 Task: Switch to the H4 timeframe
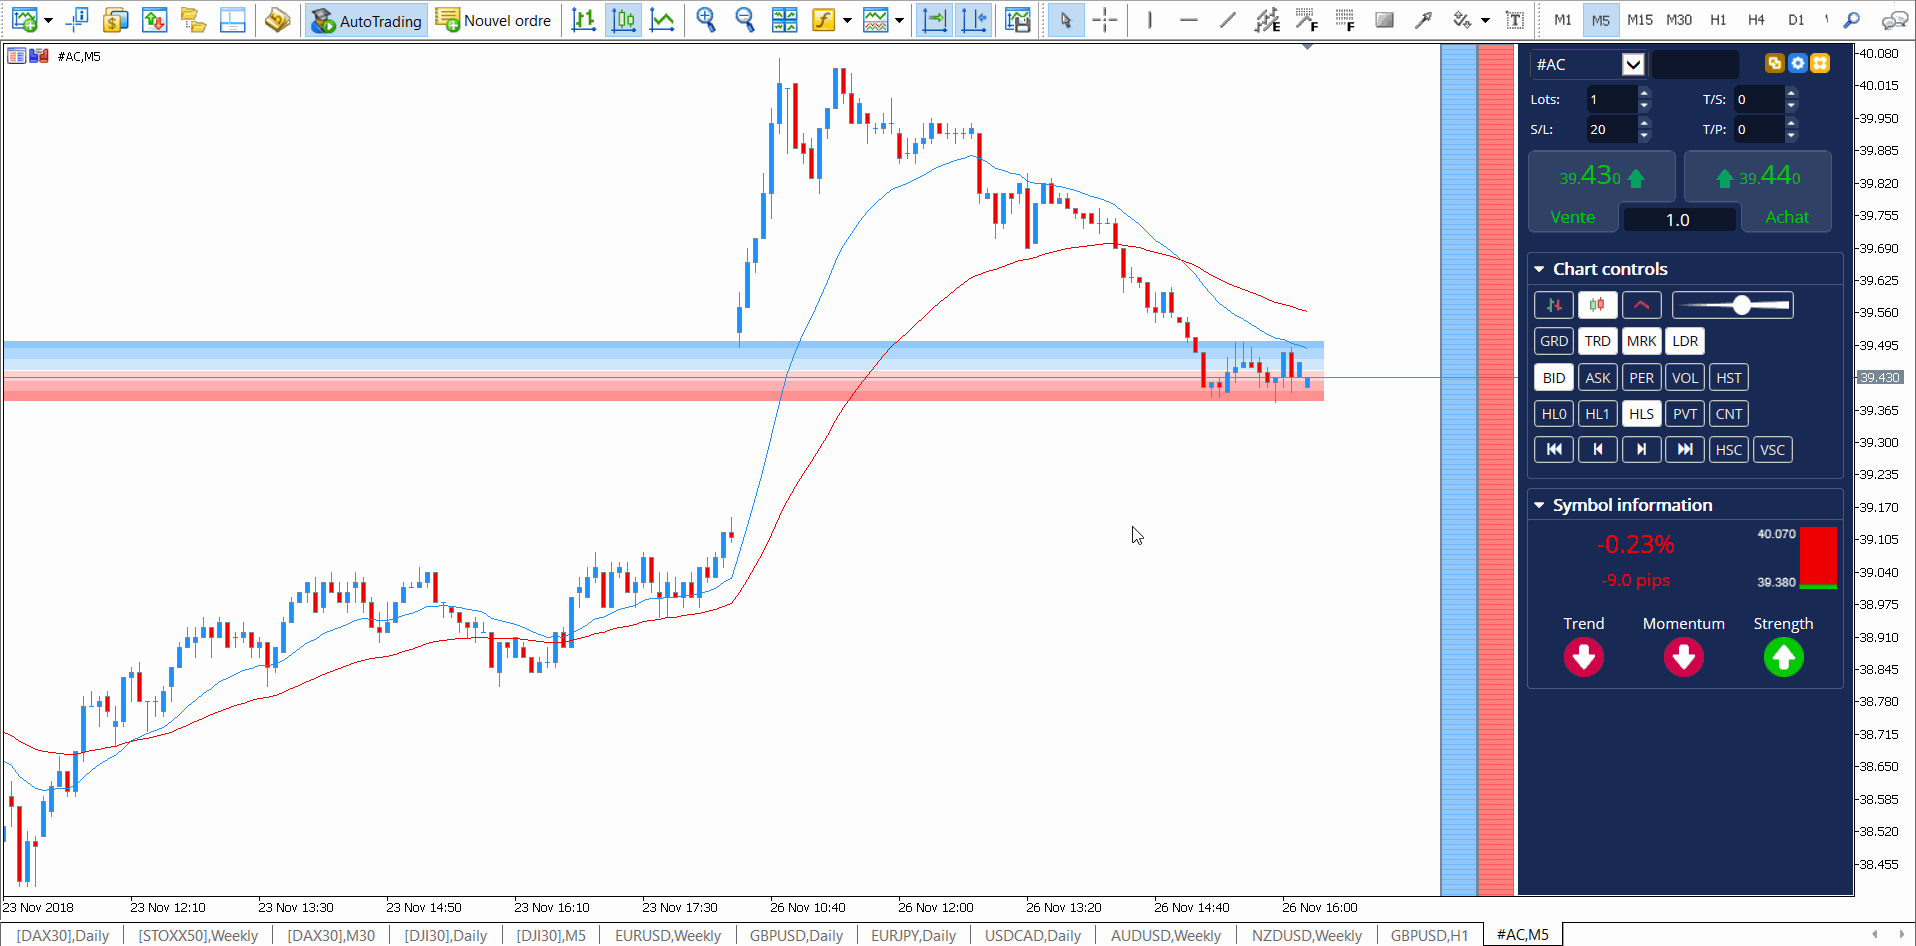(1756, 20)
